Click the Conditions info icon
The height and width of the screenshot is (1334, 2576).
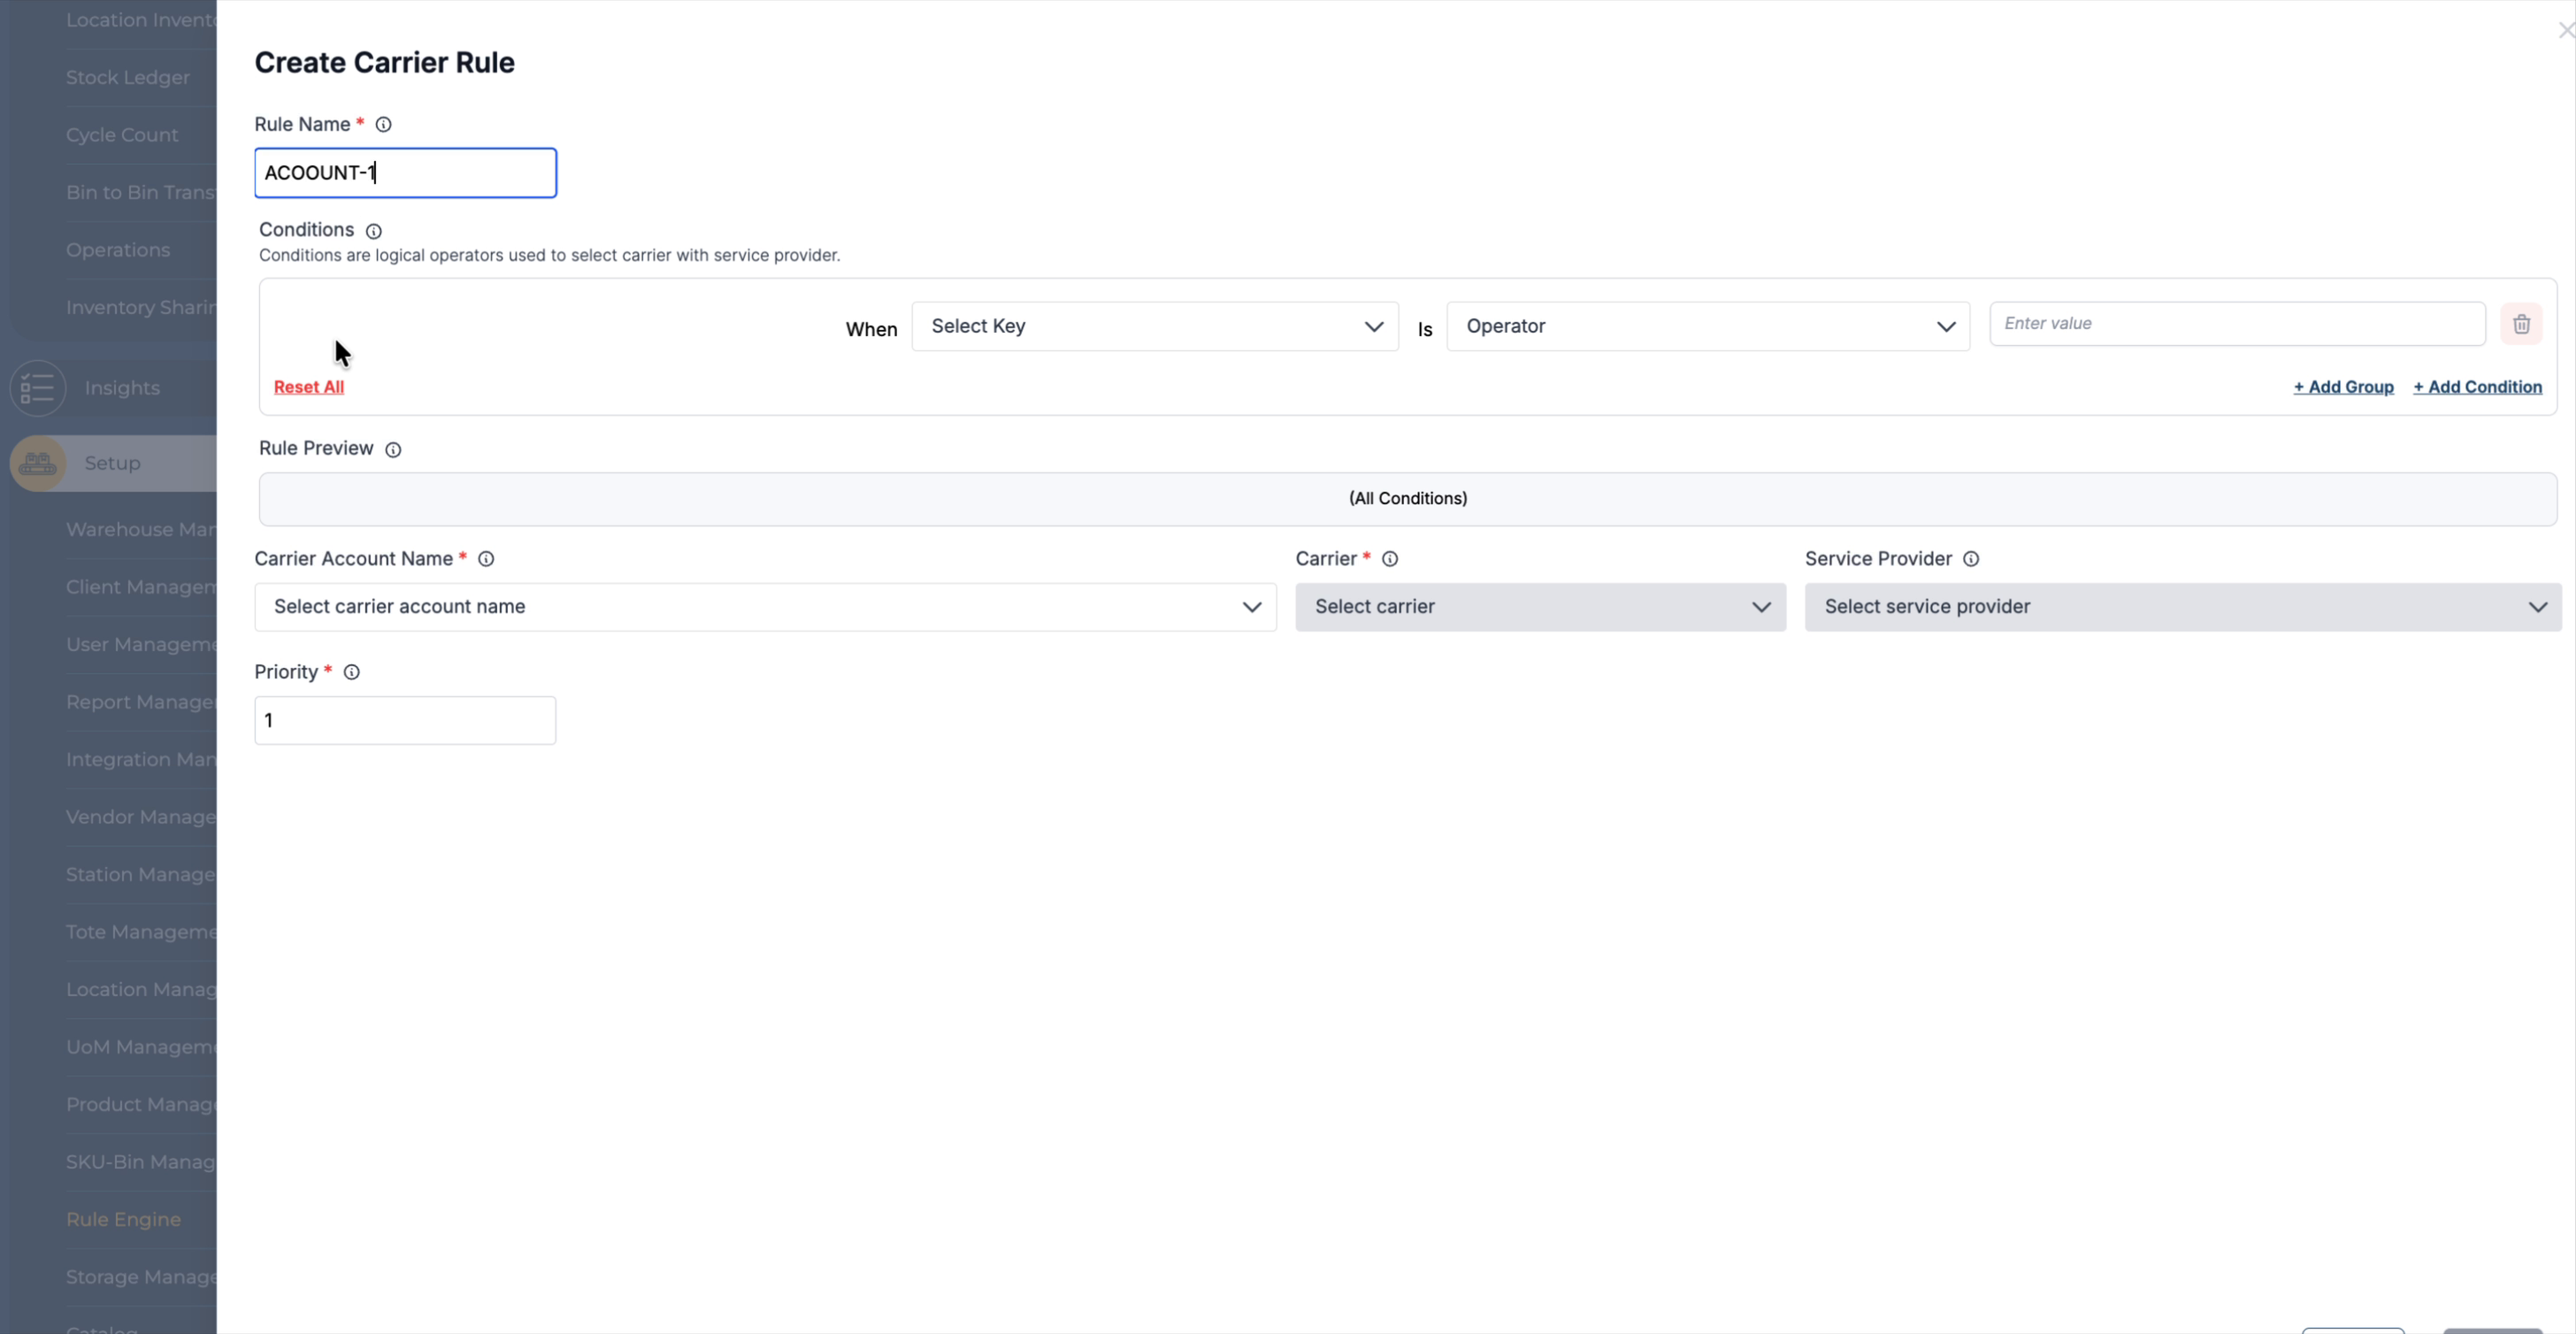tap(374, 231)
